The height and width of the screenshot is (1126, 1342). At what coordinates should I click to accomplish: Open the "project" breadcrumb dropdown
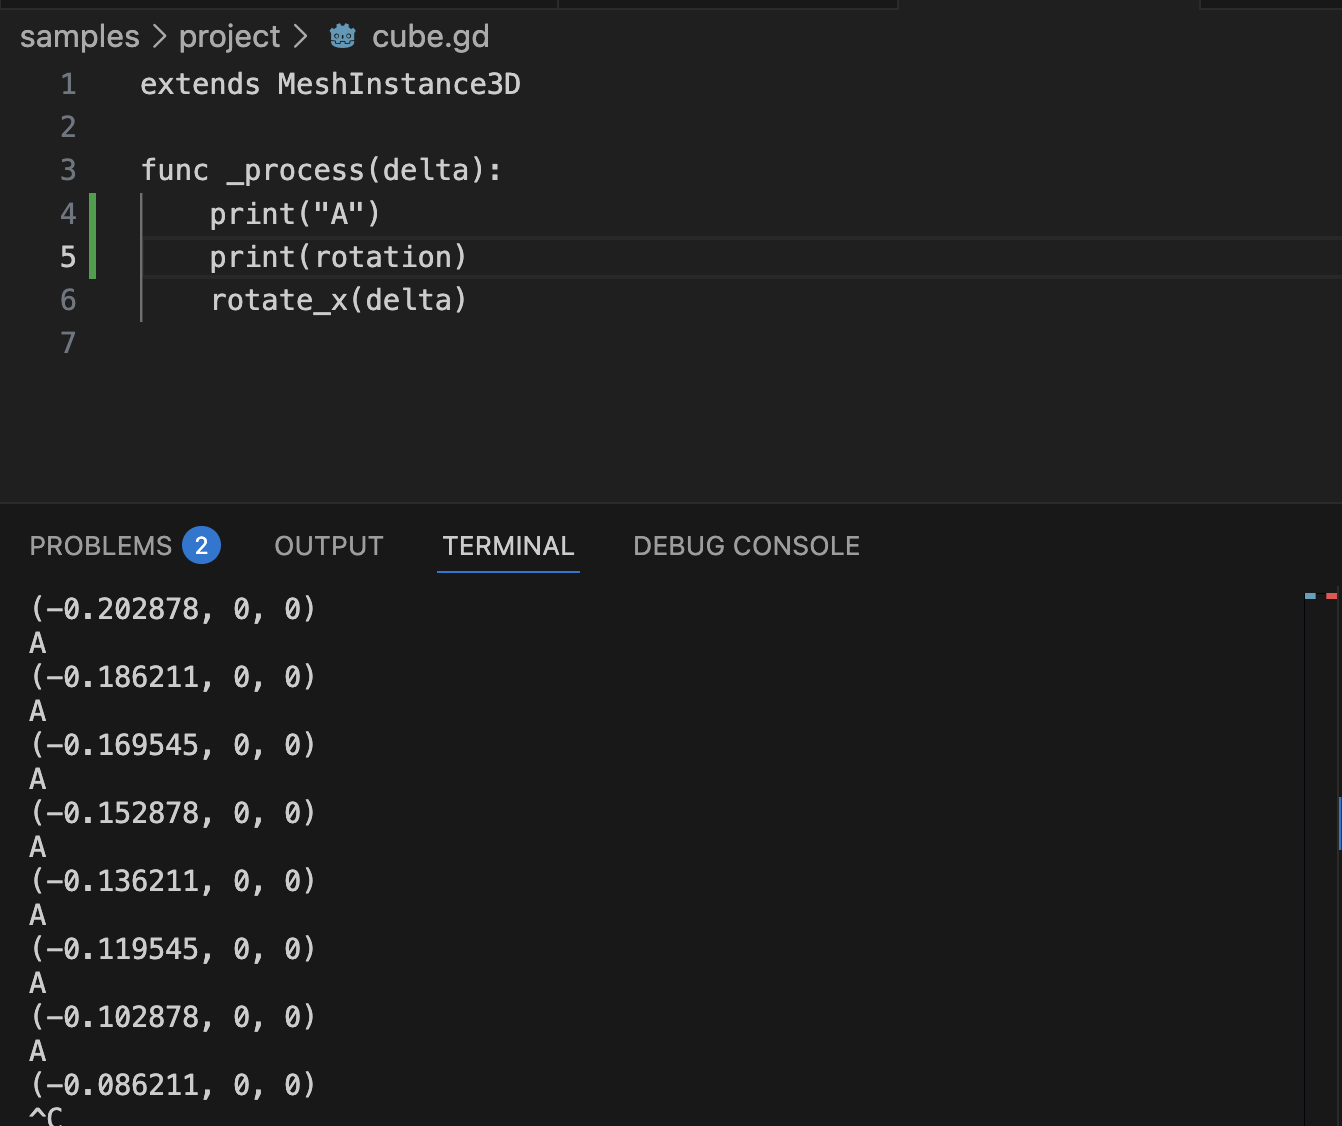(x=229, y=36)
